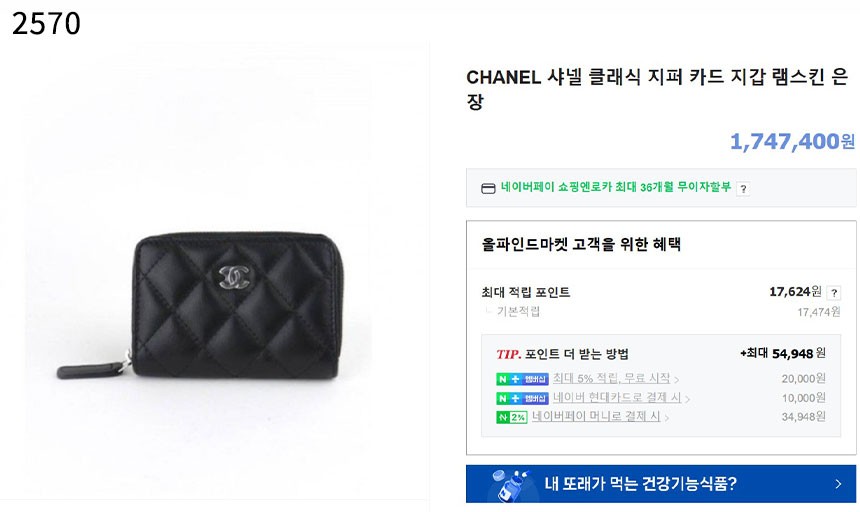Open the 네이버 현대카드로 결제 시 link
Image resolution: width=860 pixels, height=512 pixels.
click(x=616, y=397)
